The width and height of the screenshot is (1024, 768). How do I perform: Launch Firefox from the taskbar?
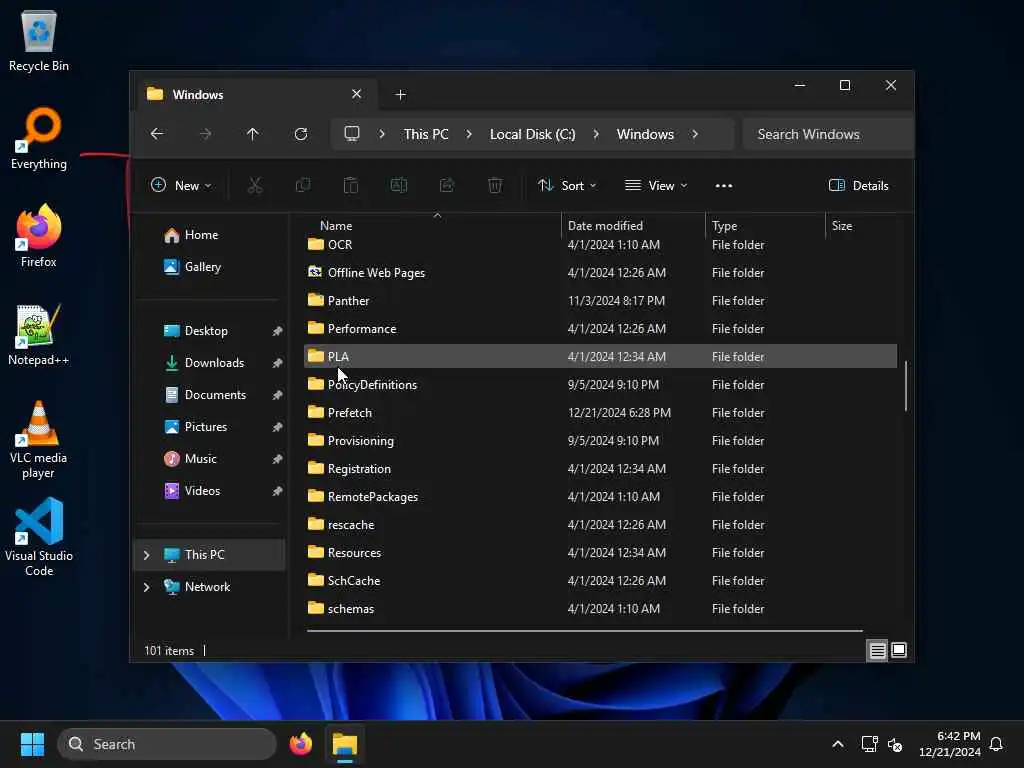pos(301,744)
